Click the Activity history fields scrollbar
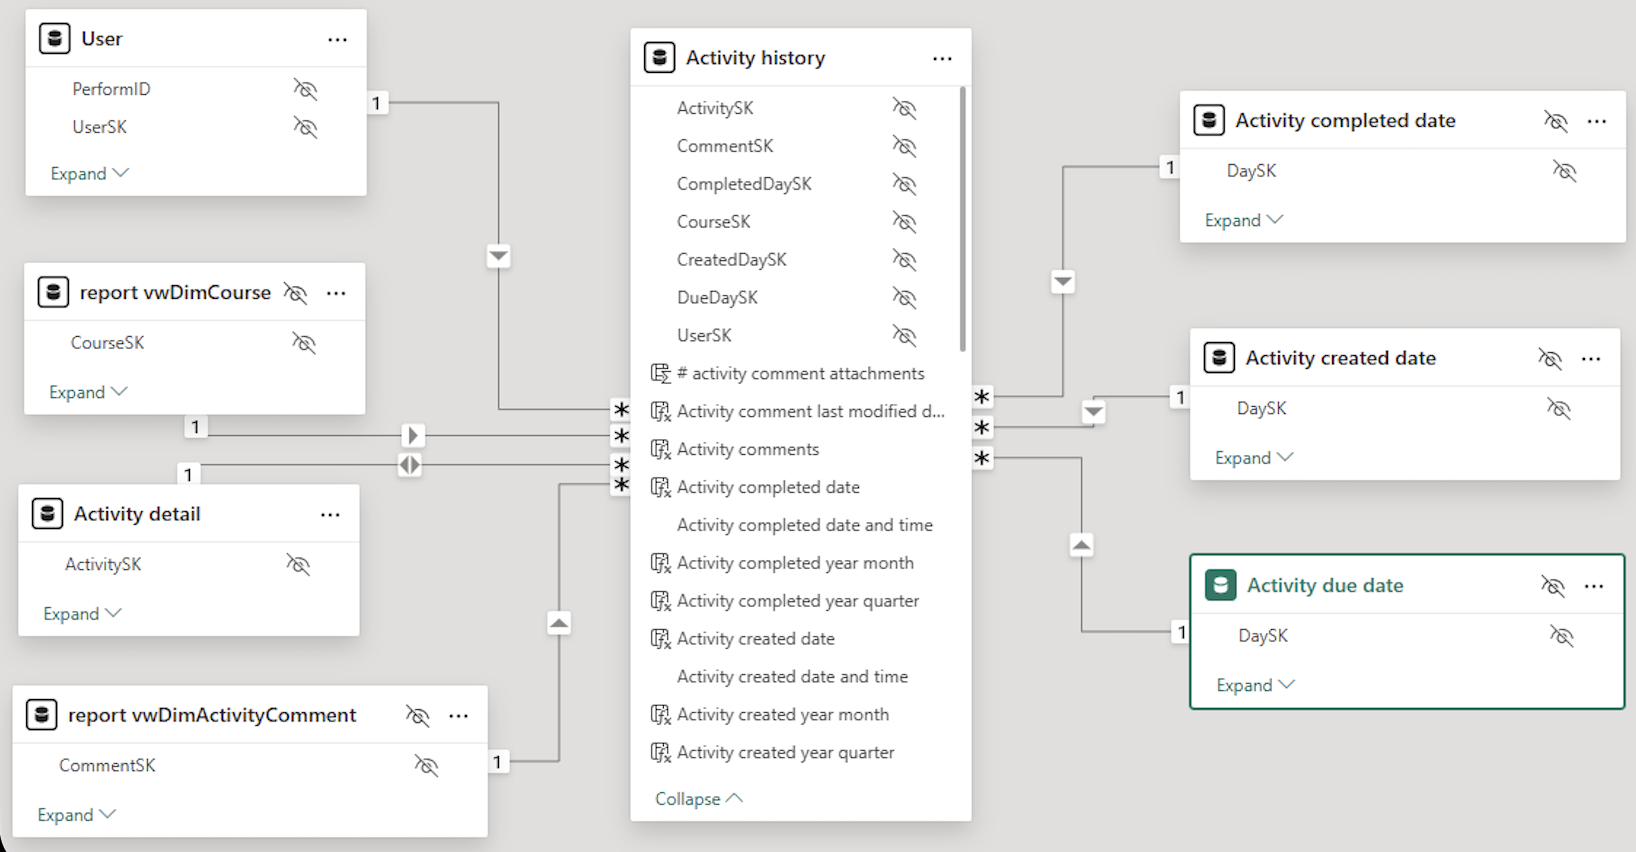 point(962,220)
